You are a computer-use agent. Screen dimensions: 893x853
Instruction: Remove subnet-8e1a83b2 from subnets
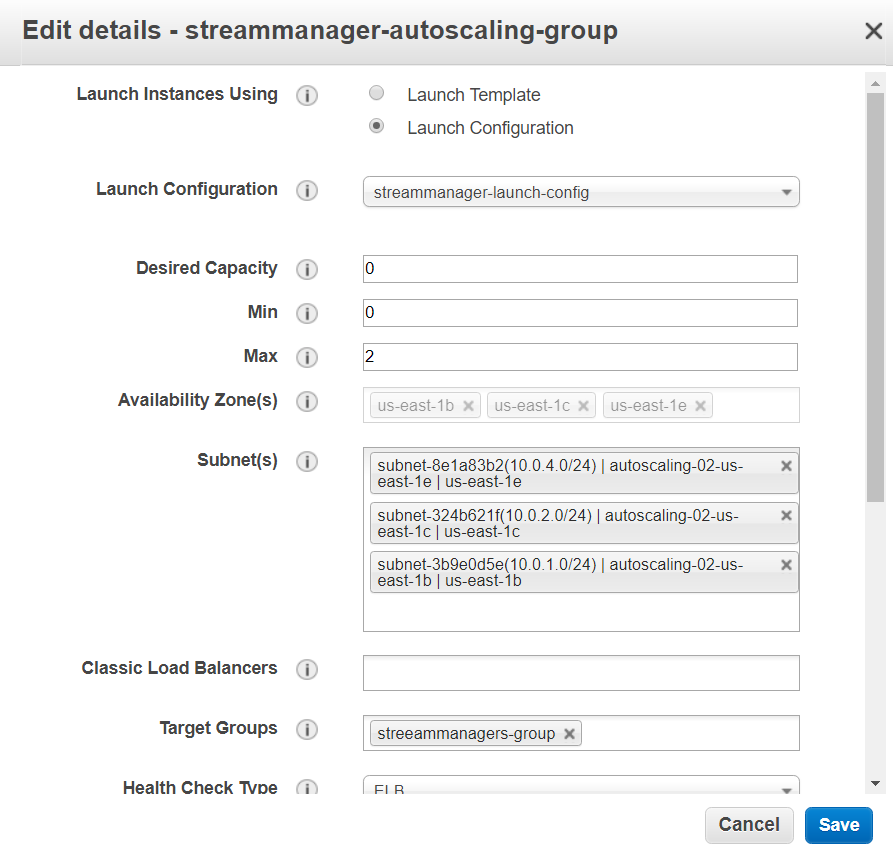click(786, 466)
